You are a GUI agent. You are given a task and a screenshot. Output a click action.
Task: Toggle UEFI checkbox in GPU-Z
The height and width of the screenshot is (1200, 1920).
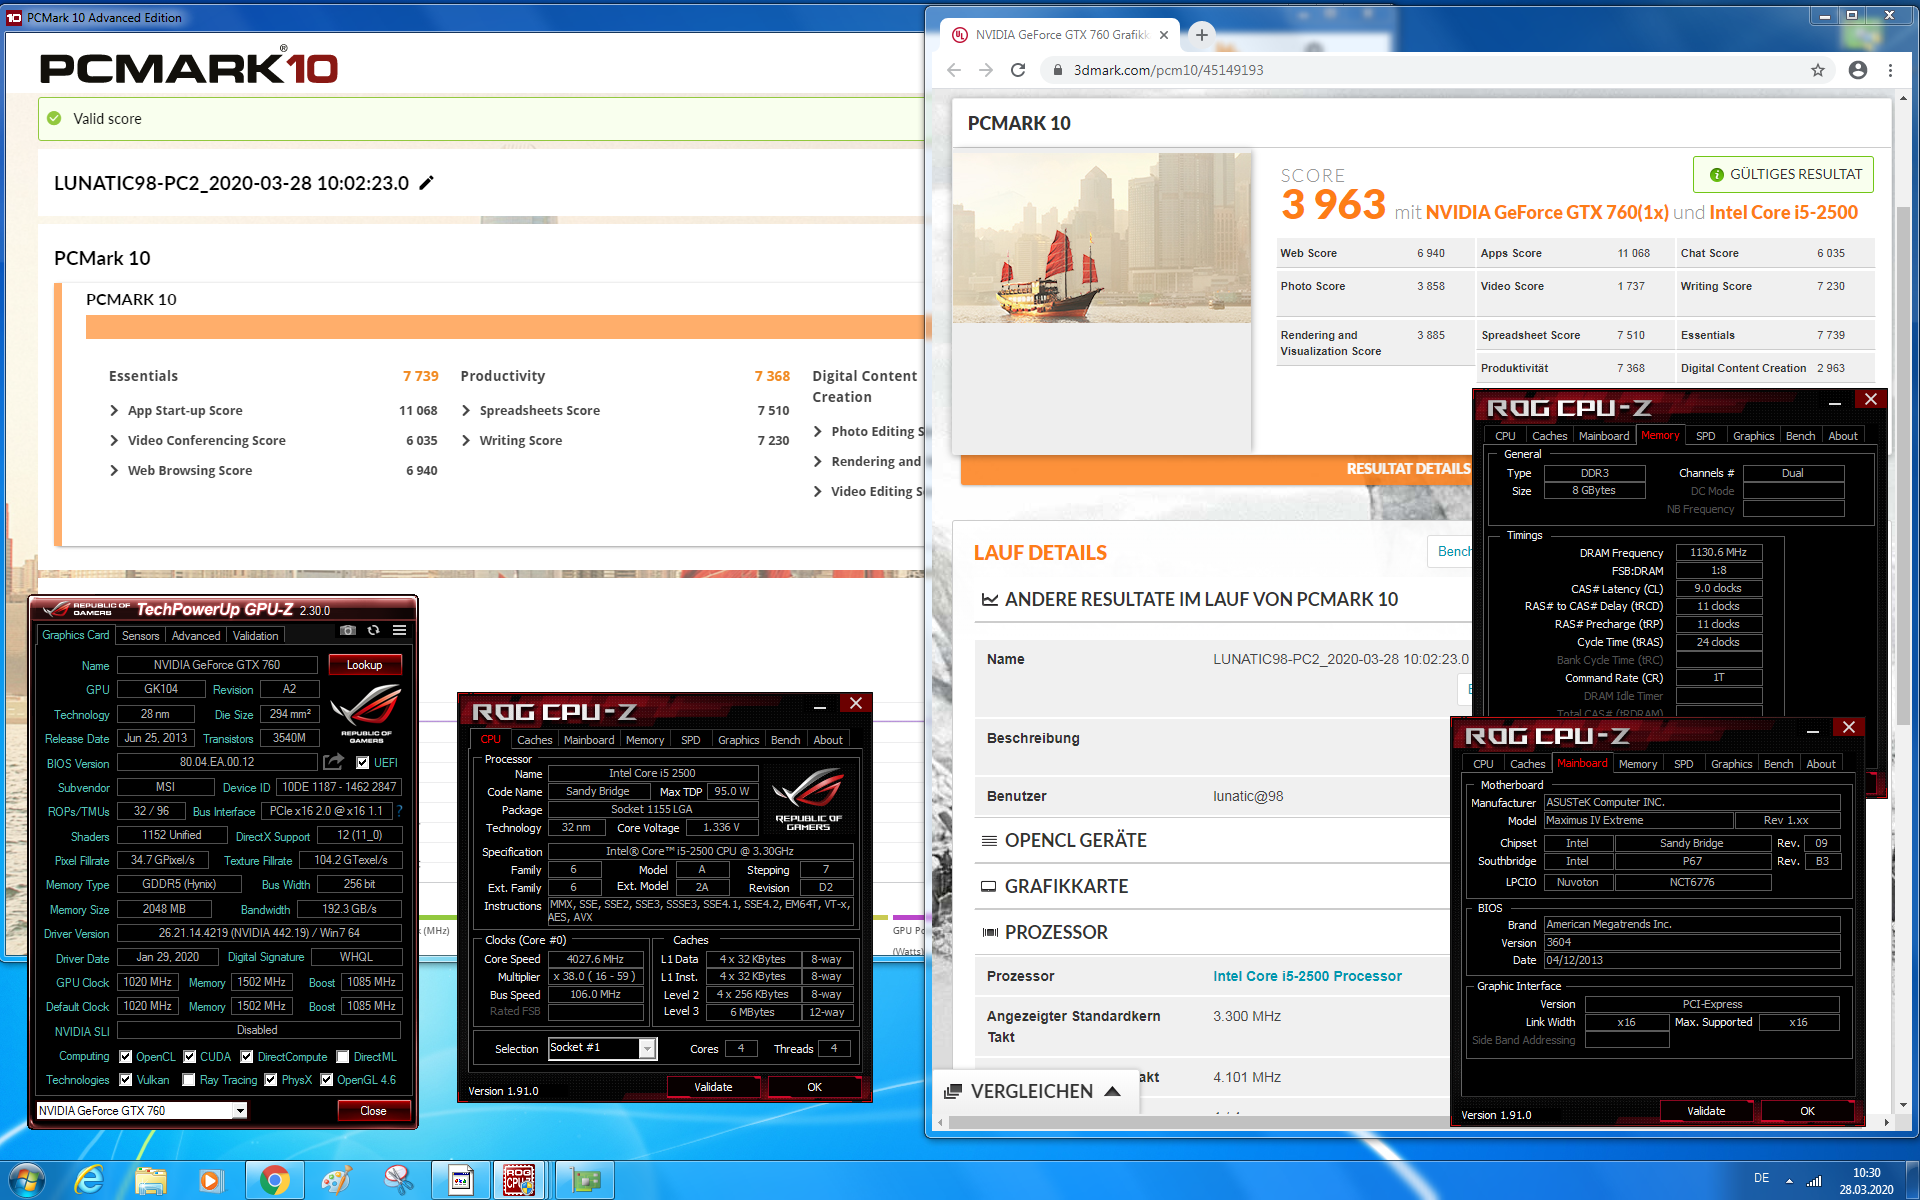363,763
